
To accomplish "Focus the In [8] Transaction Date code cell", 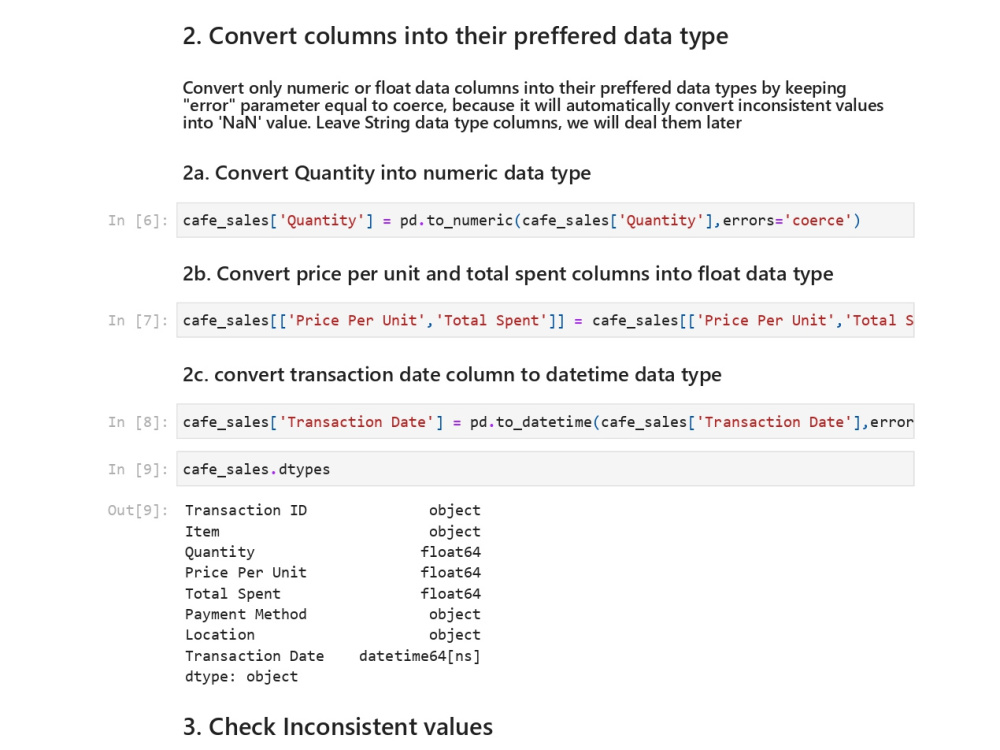I will (x=545, y=422).
